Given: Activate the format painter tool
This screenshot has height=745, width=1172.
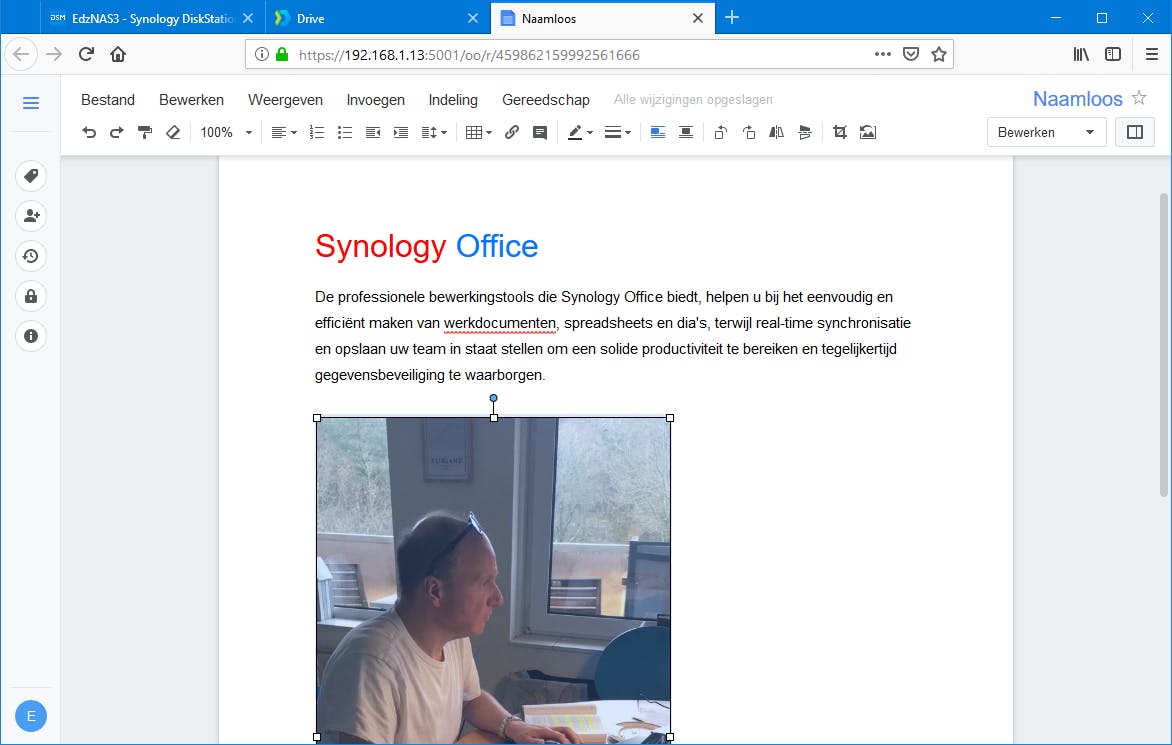Looking at the screenshot, I should click(144, 132).
